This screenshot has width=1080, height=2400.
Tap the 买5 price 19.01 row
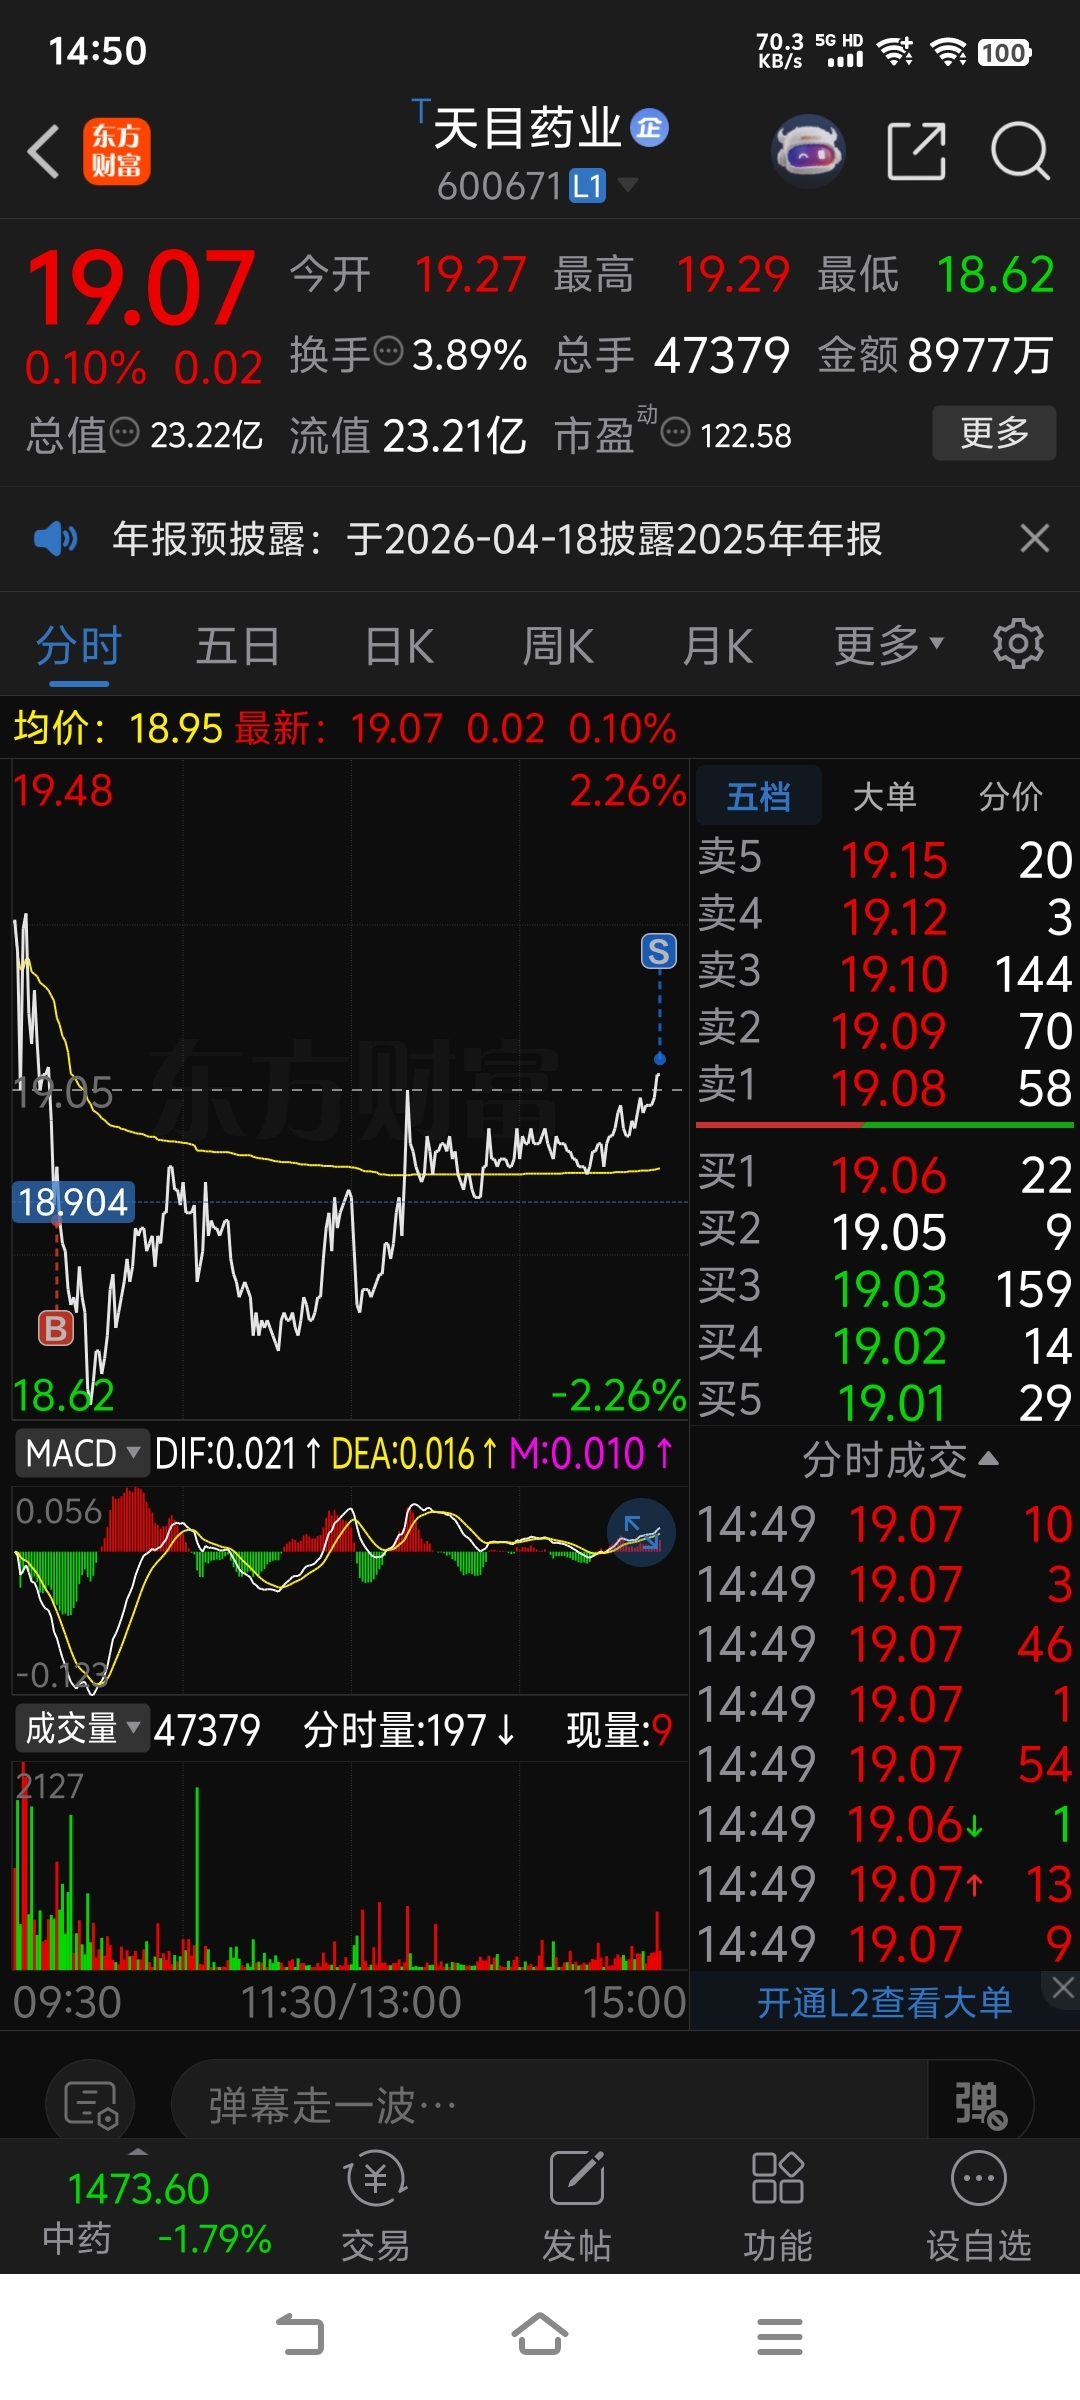885,1402
